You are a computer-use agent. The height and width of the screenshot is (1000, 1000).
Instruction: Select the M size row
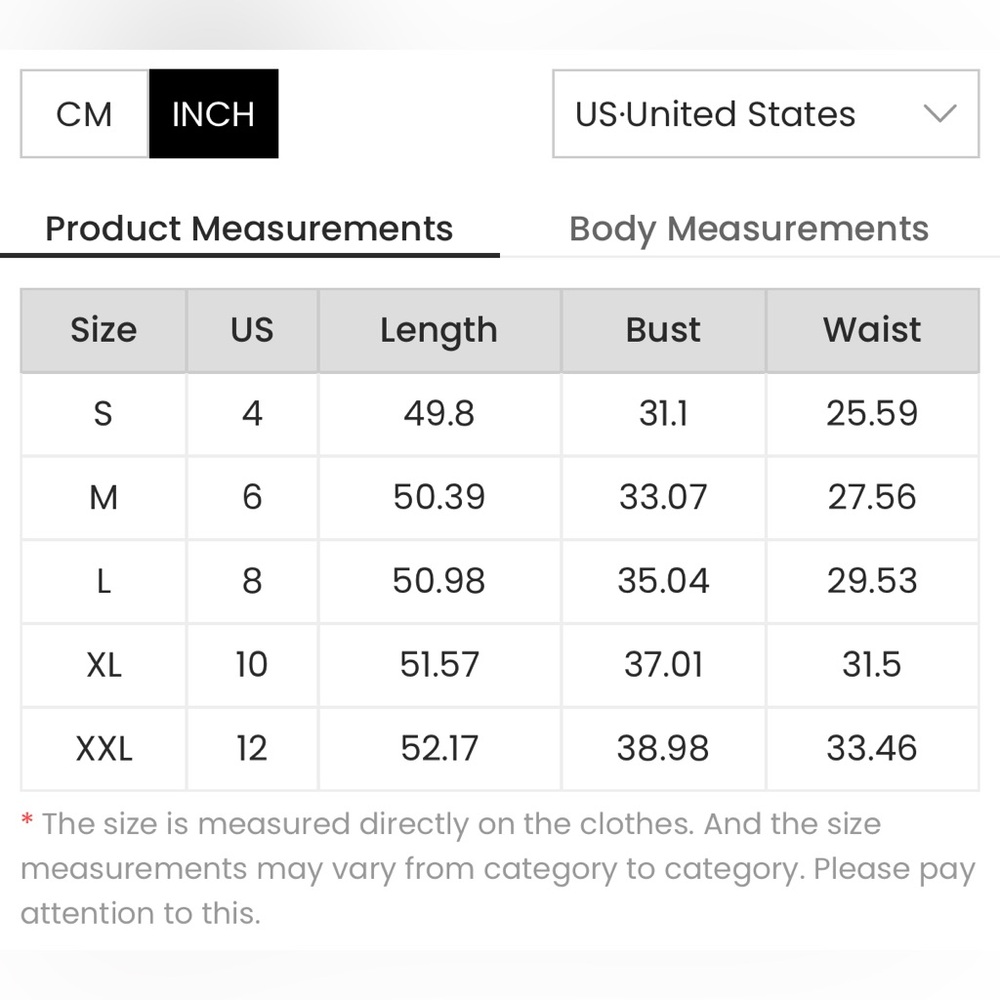[500, 497]
